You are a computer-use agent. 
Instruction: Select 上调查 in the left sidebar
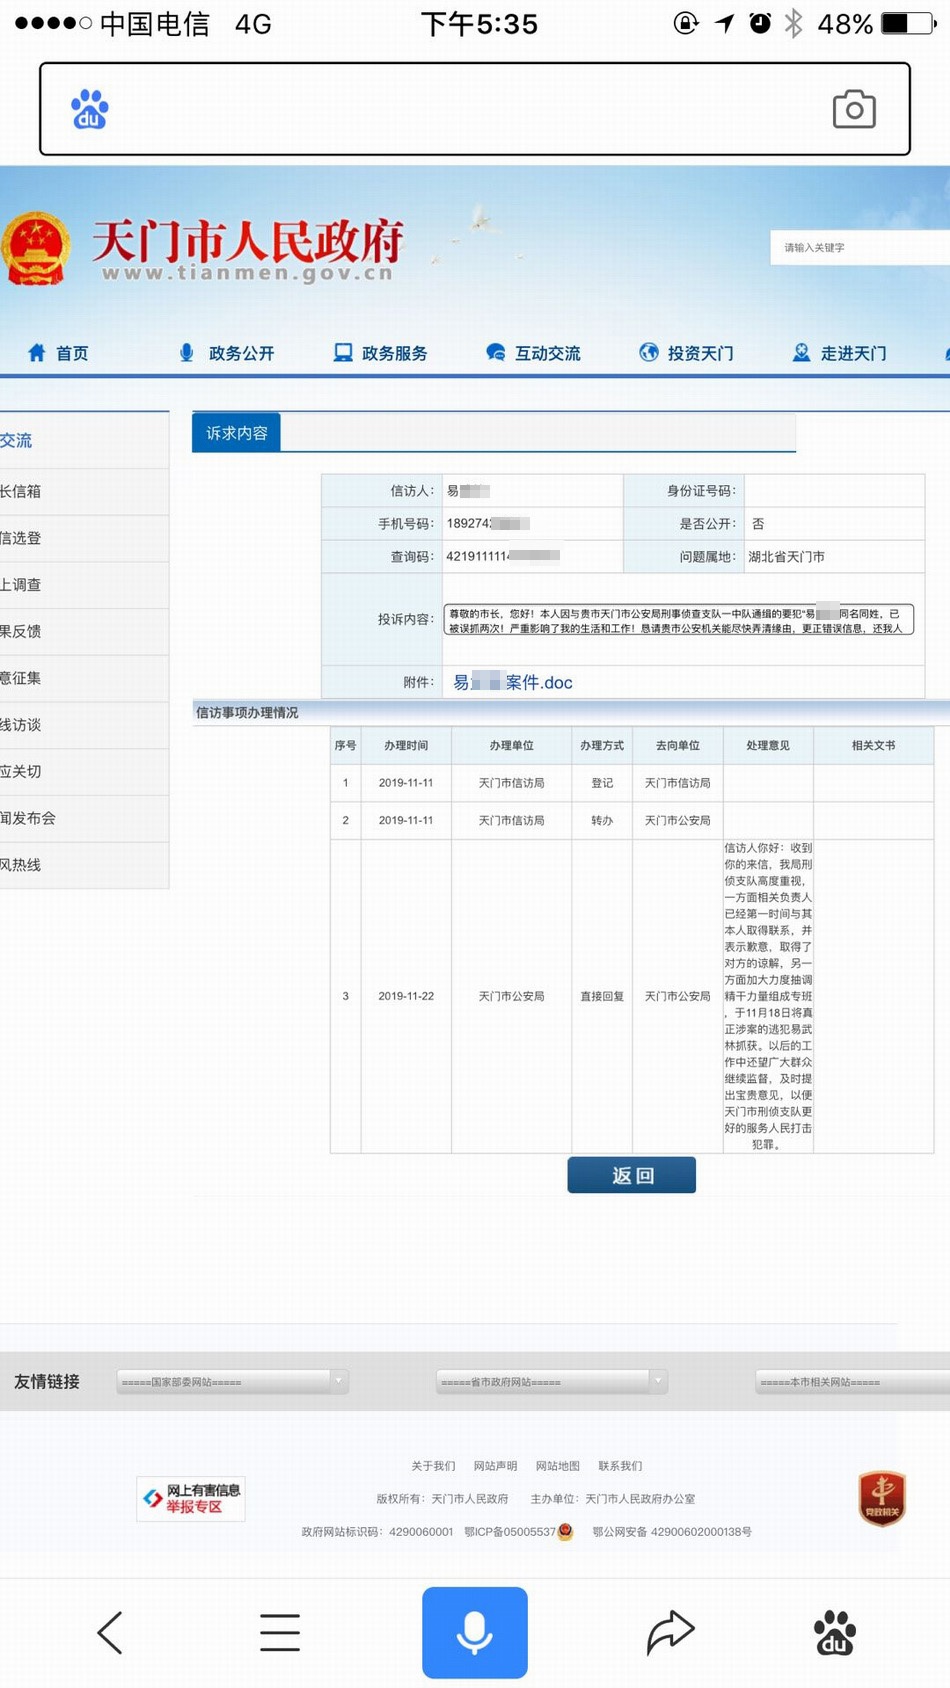click(84, 585)
